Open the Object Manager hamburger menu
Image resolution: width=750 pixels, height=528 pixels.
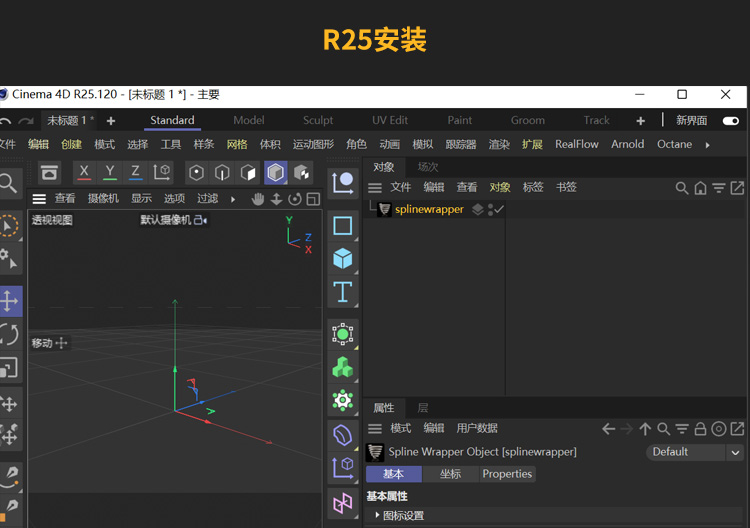[x=375, y=188]
